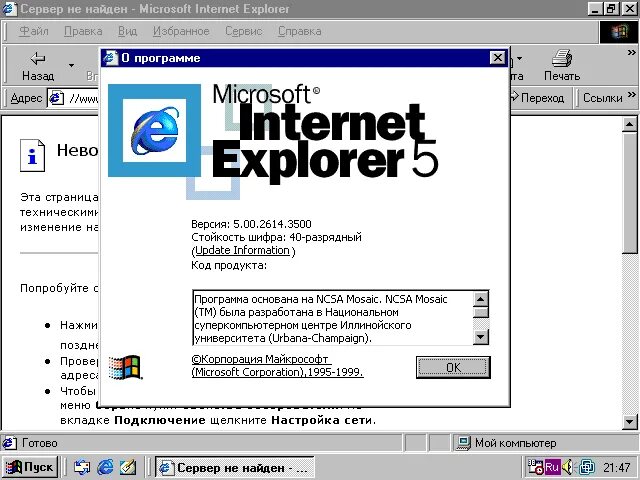The image size is (640, 480).
Task: Click the Готово status bar text
Action: (x=40, y=443)
